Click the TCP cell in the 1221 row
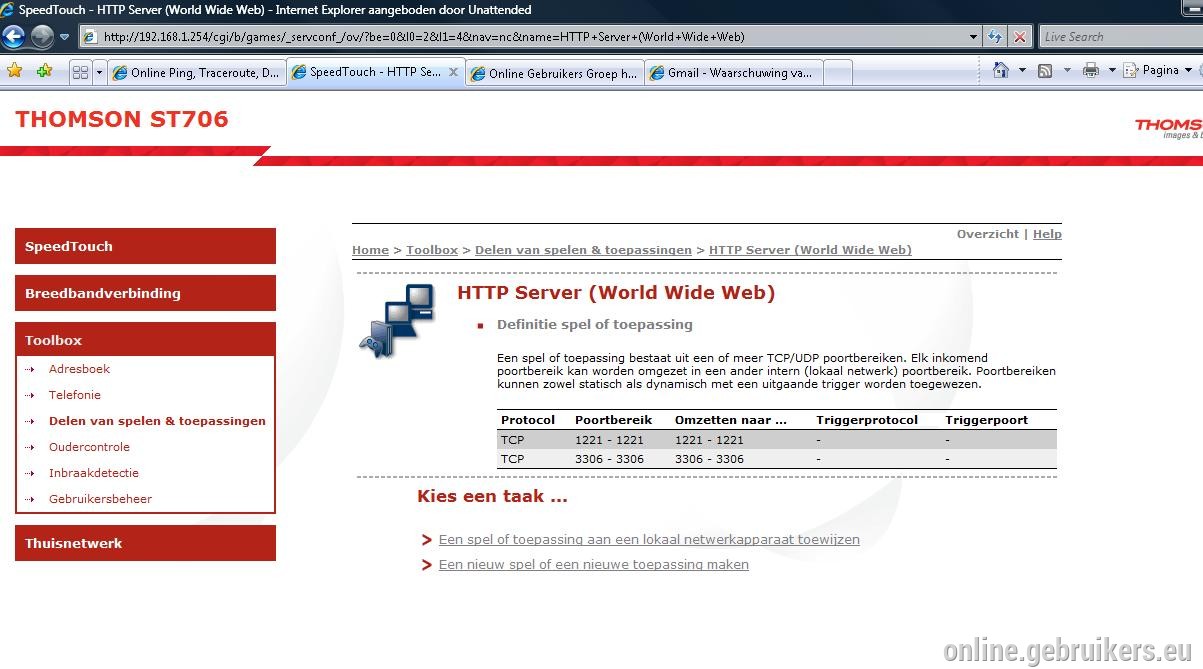 (x=512, y=440)
